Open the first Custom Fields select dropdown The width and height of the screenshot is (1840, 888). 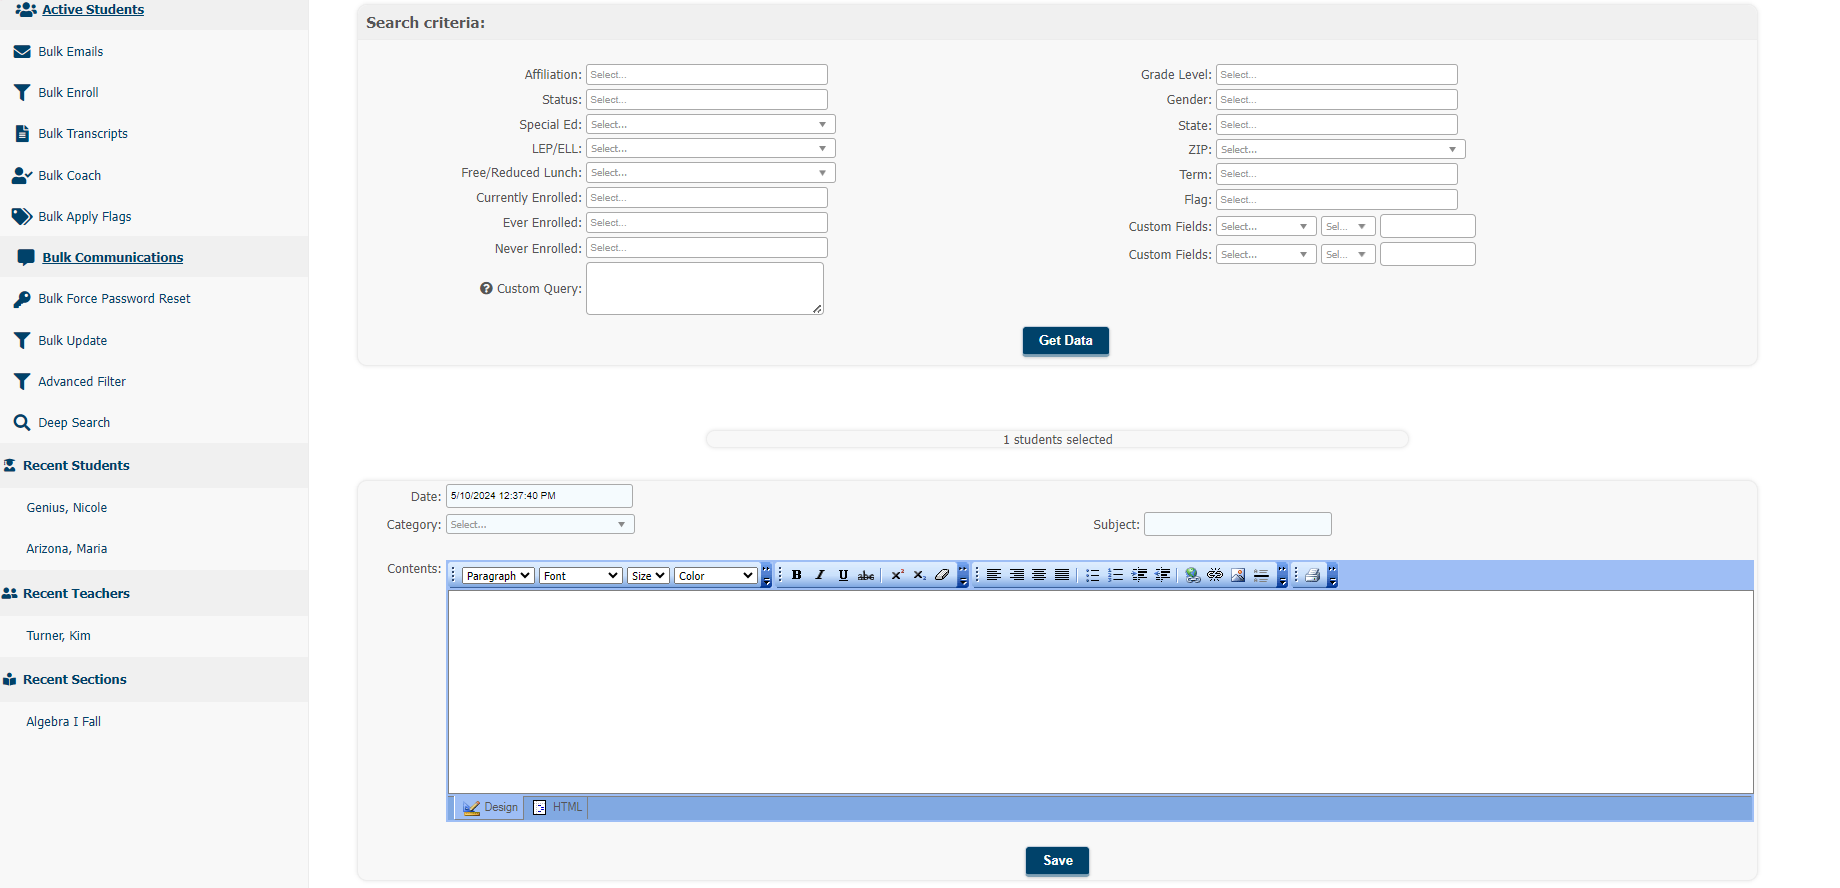pos(1266,226)
